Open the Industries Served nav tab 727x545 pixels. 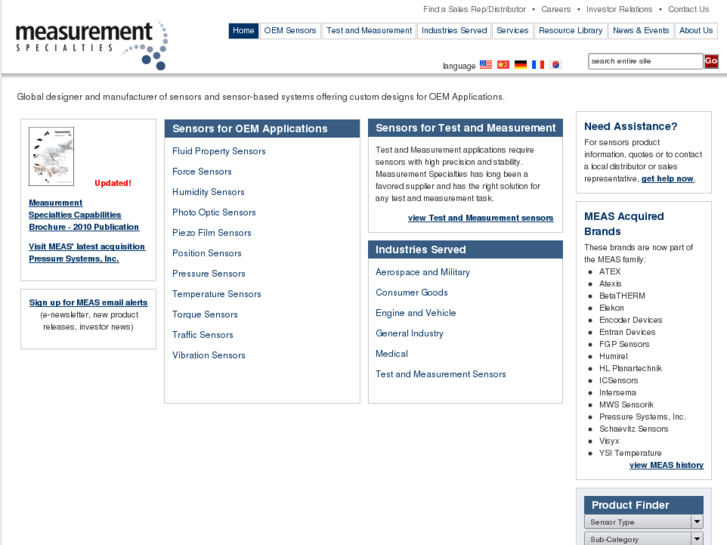coord(454,31)
